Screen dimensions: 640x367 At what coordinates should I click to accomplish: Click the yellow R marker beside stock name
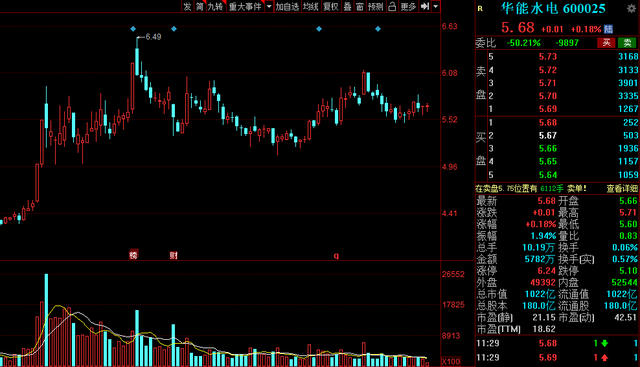[480, 9]
